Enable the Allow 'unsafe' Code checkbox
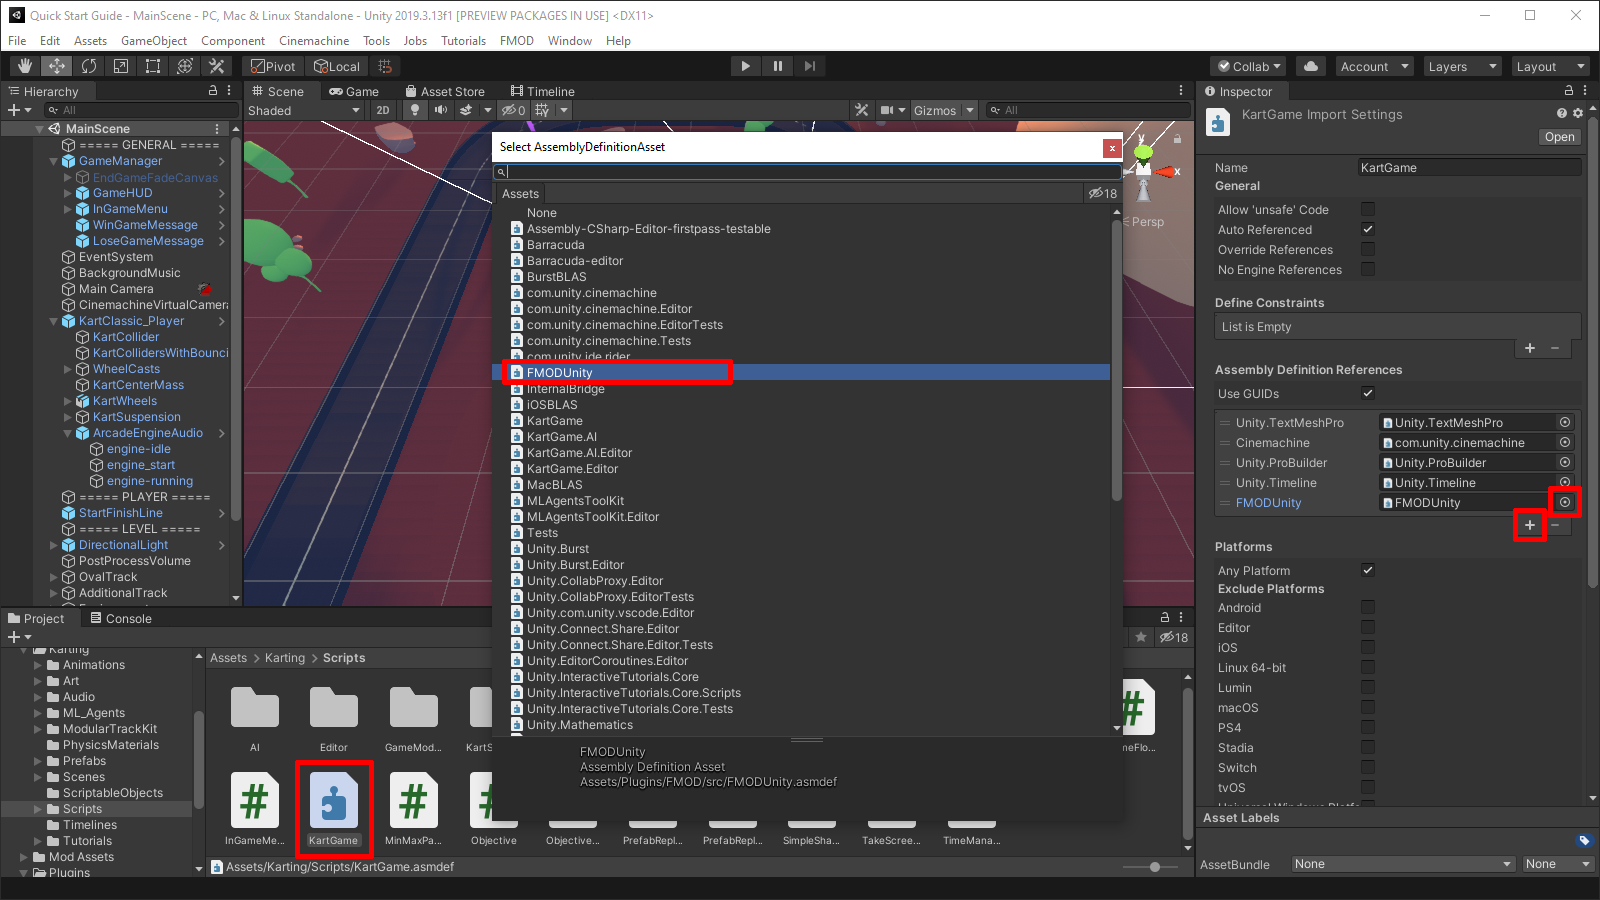The image size is (1600, 900). (x=1368, y=209)
